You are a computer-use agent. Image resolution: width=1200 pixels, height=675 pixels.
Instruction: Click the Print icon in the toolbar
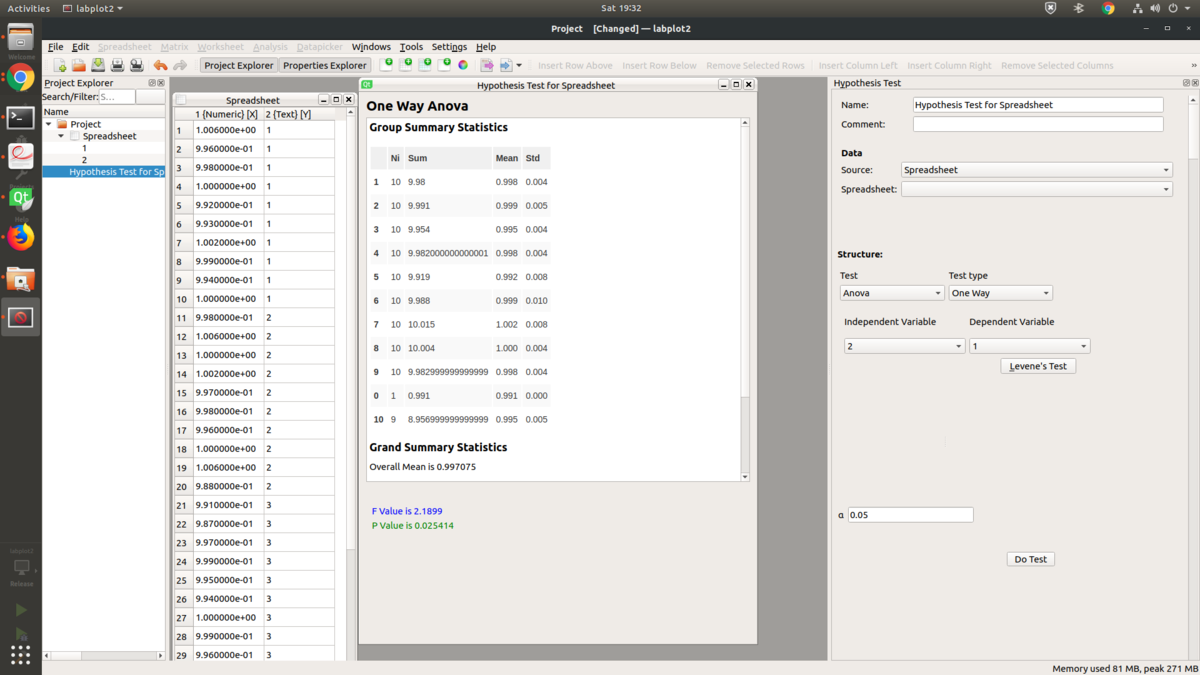coord(117,66)
